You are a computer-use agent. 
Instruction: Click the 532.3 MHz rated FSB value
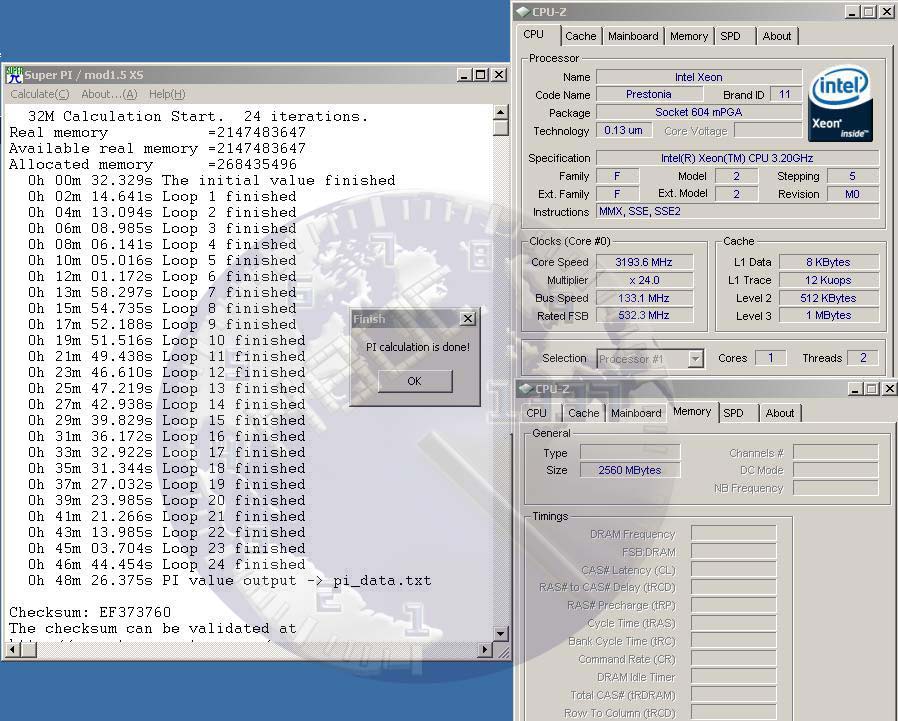pos(644,315)
